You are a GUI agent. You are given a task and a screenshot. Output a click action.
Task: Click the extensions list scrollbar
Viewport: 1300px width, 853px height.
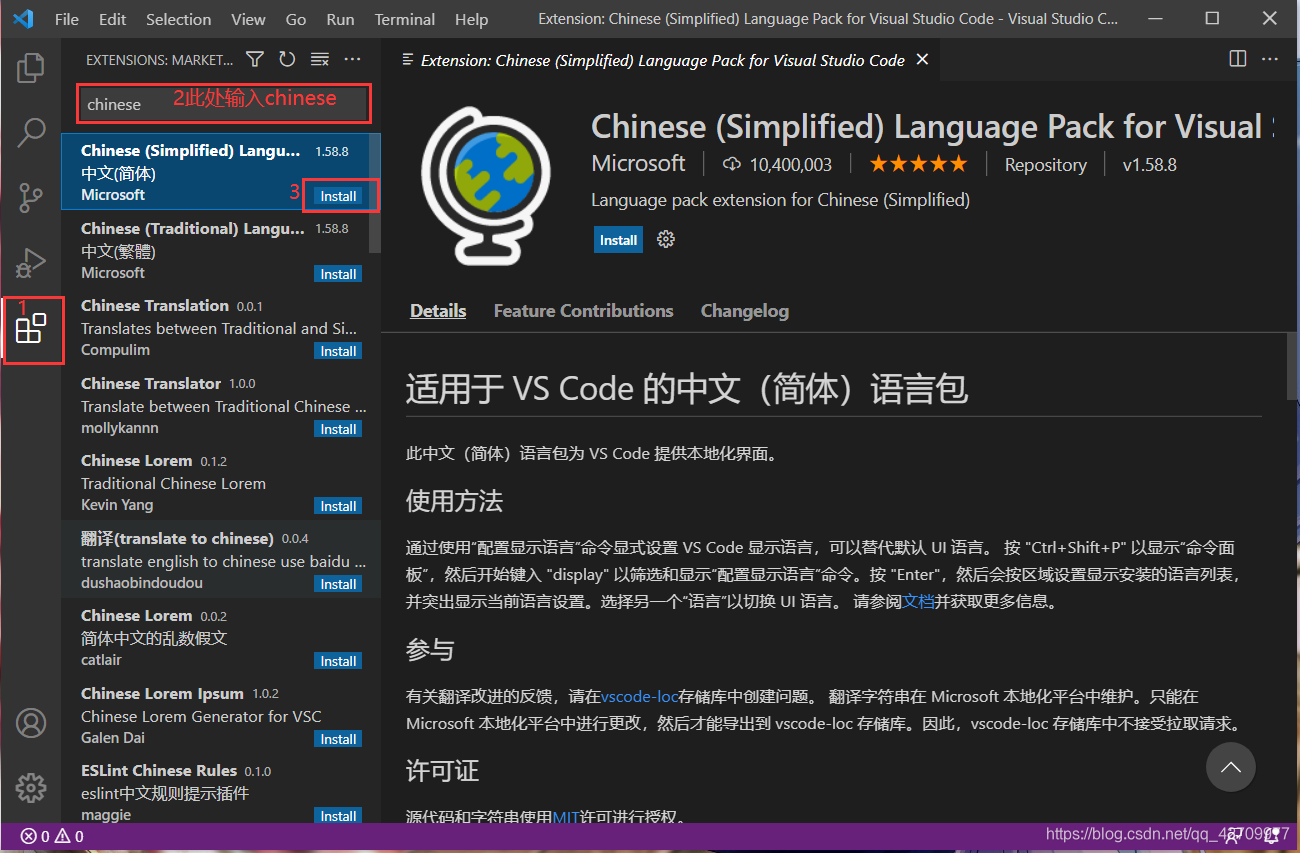pyautogui.click(x=375, y=193)
